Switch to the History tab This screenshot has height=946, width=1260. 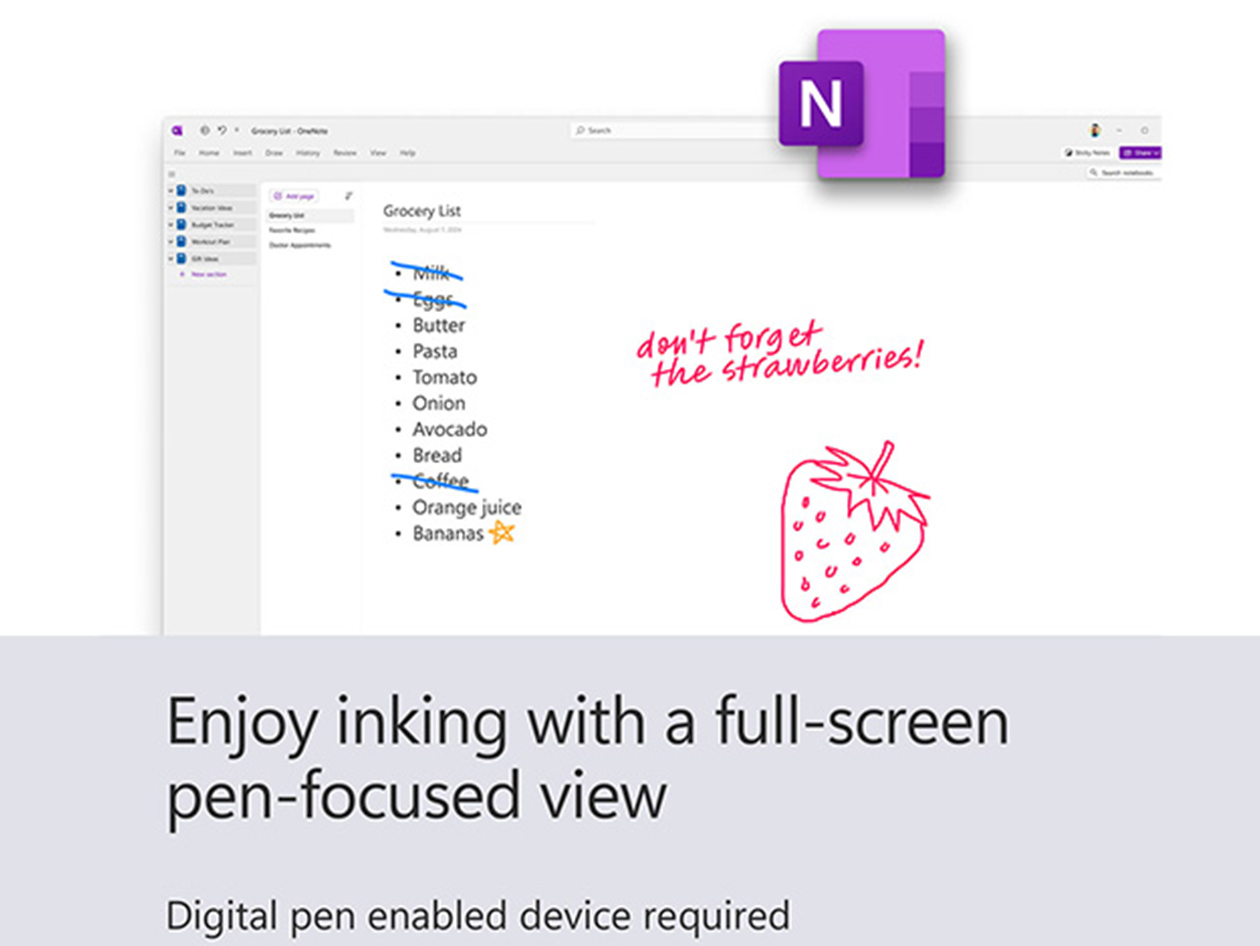[x=308, y=153]
